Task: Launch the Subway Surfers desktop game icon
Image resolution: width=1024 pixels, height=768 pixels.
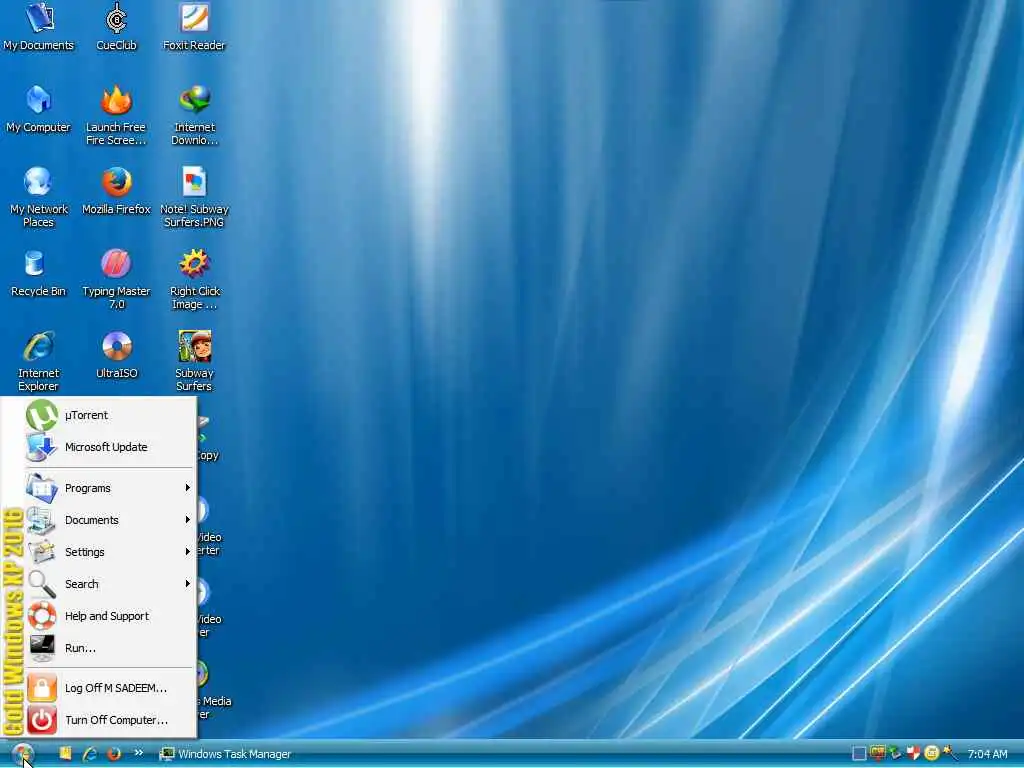Action: 194,362
